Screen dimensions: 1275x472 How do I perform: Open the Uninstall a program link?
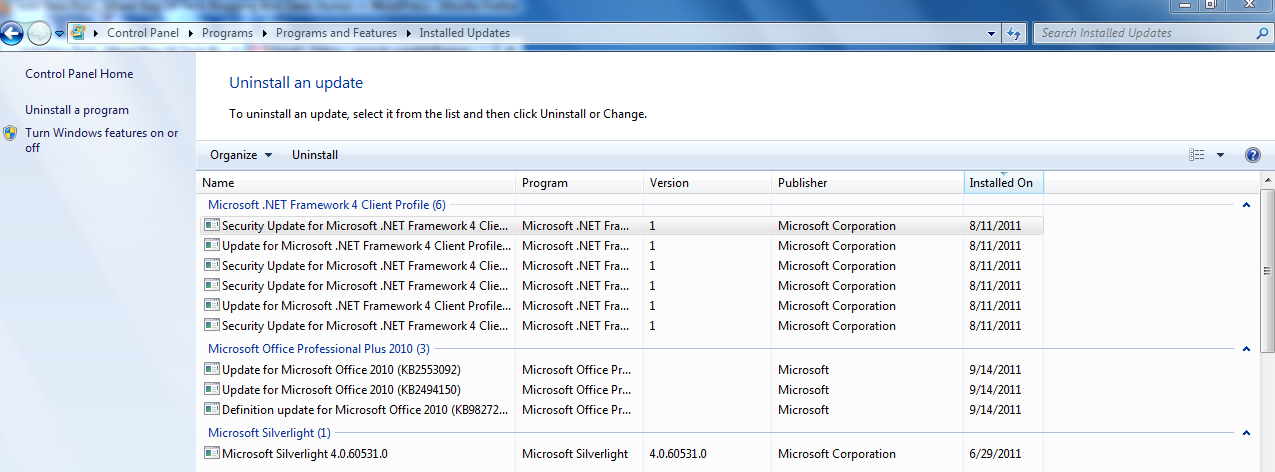[77, 110]
